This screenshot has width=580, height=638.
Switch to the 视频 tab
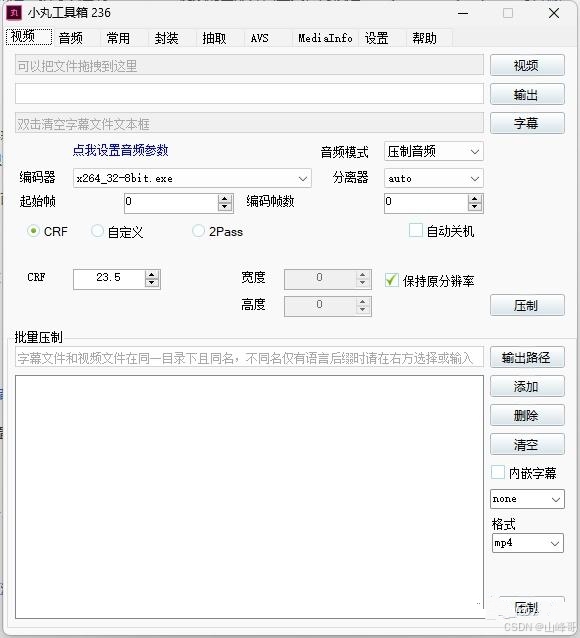[x=28, y=37]
